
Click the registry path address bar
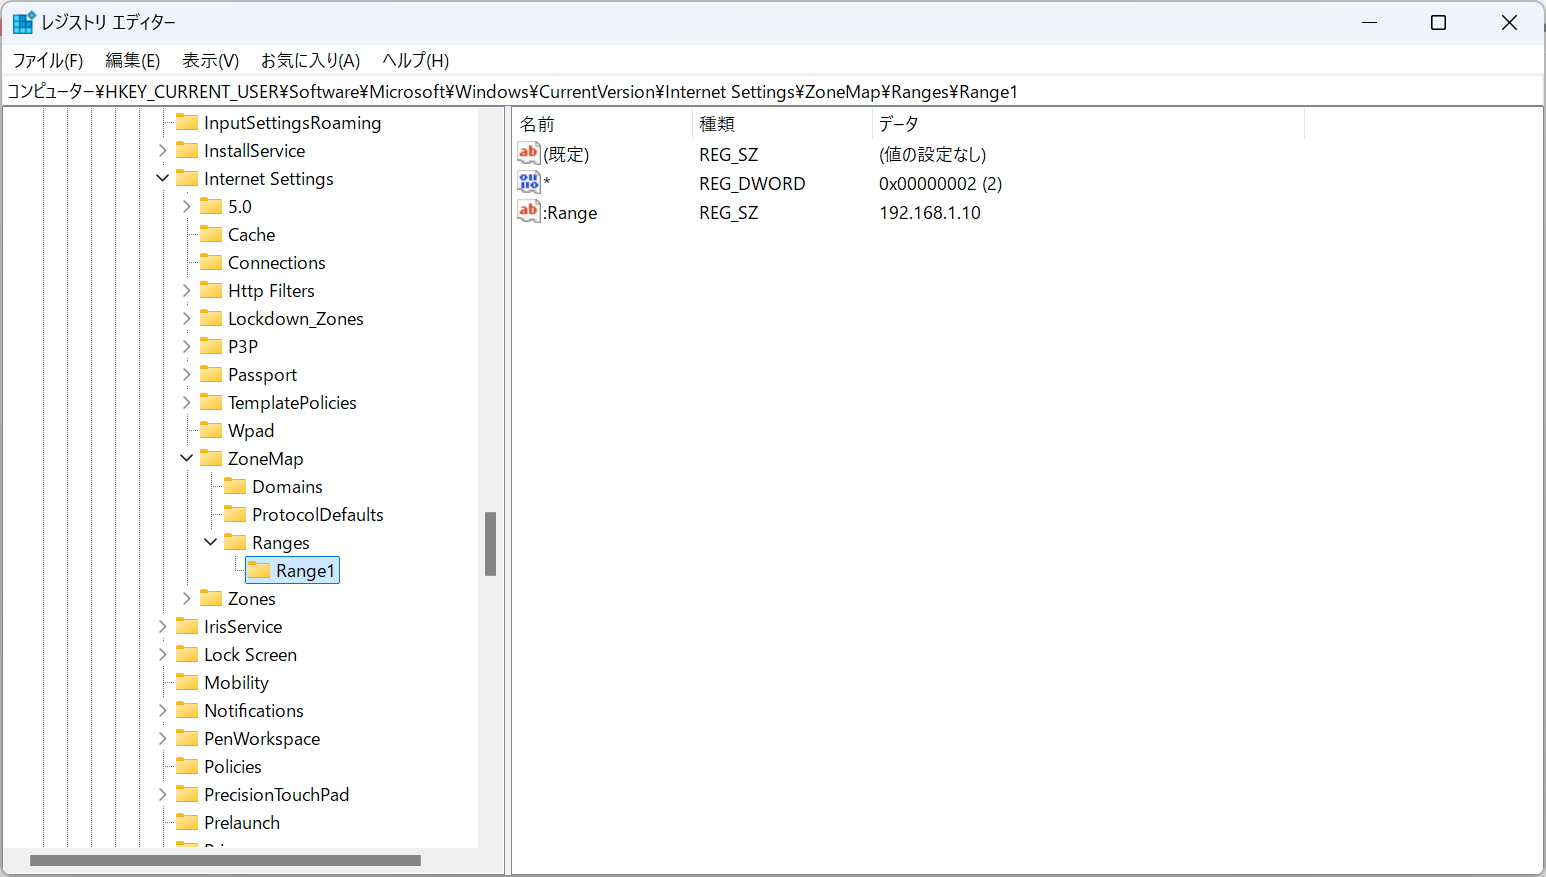click(x=772, y=92)
